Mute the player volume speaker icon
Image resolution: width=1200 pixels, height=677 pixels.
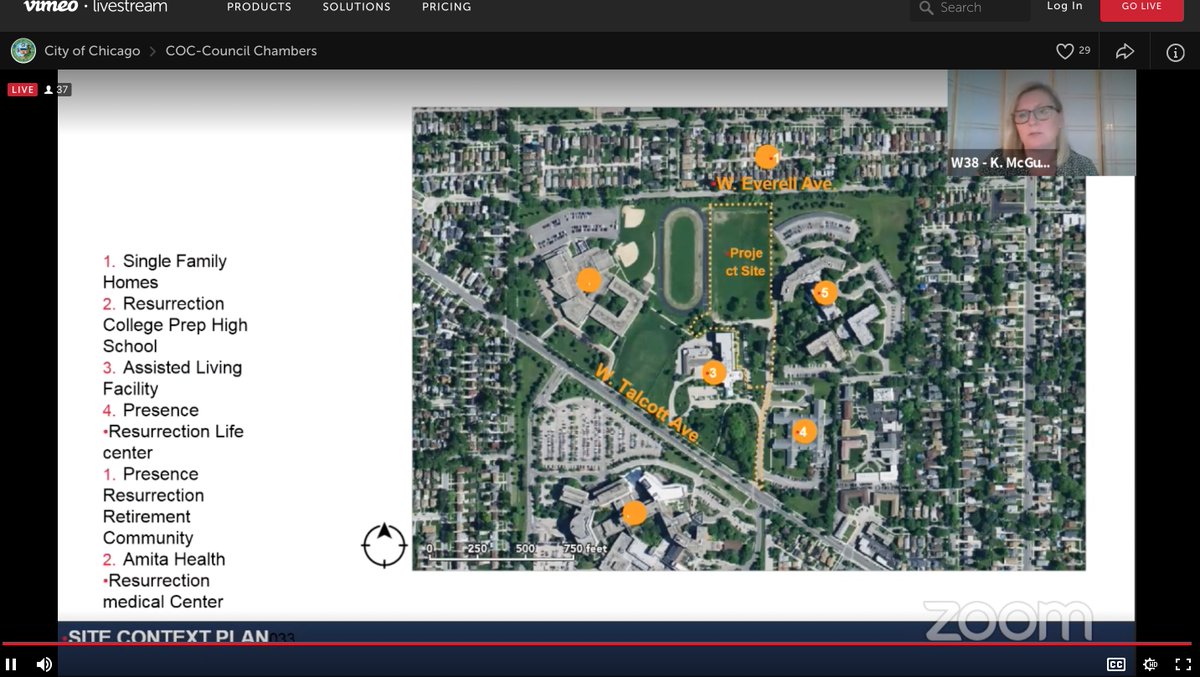pos(44,664)
